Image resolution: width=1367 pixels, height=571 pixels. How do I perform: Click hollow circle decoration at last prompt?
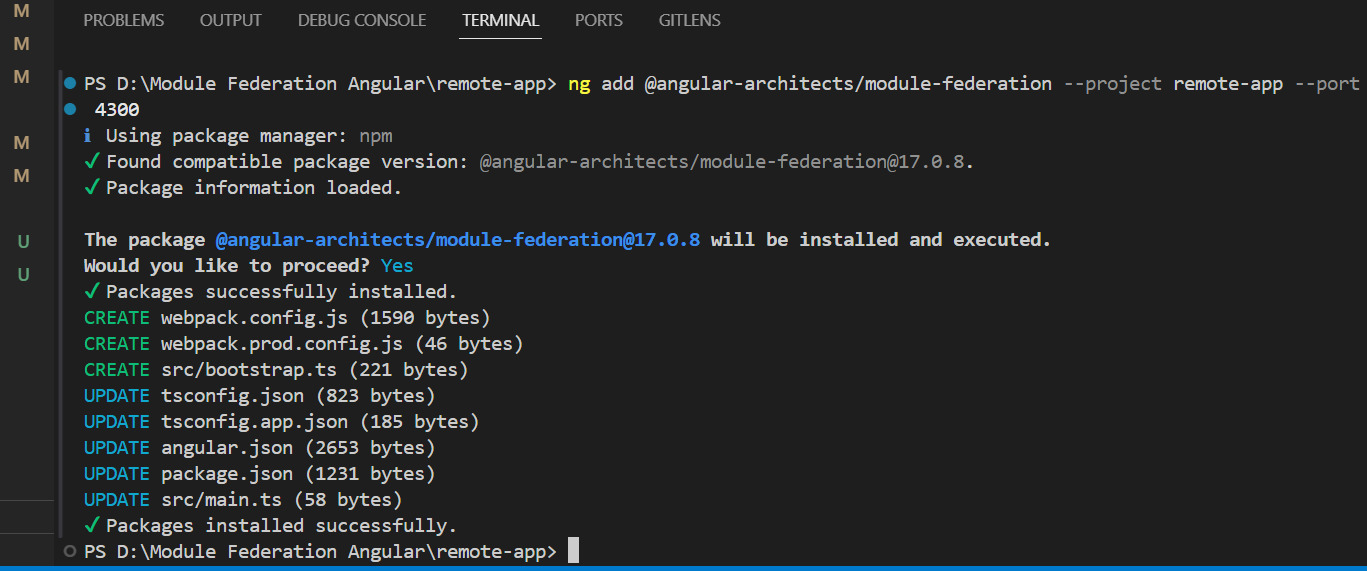(x=69, y=551)
